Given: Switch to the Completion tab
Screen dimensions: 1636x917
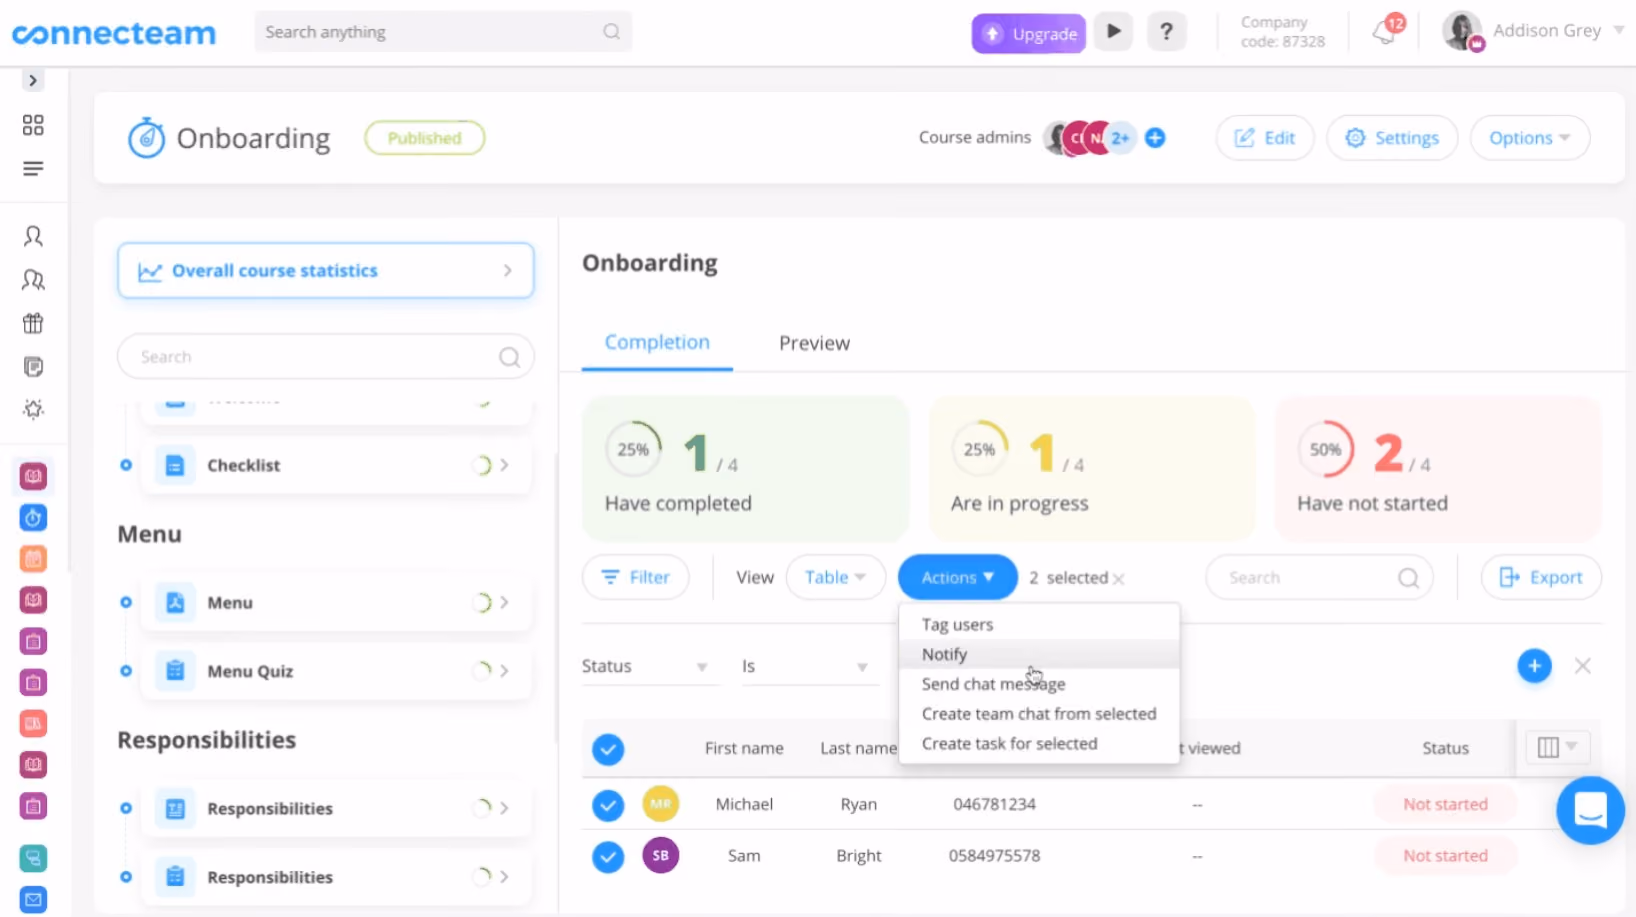Looking at the screenshot, I should tap(657, 342).
